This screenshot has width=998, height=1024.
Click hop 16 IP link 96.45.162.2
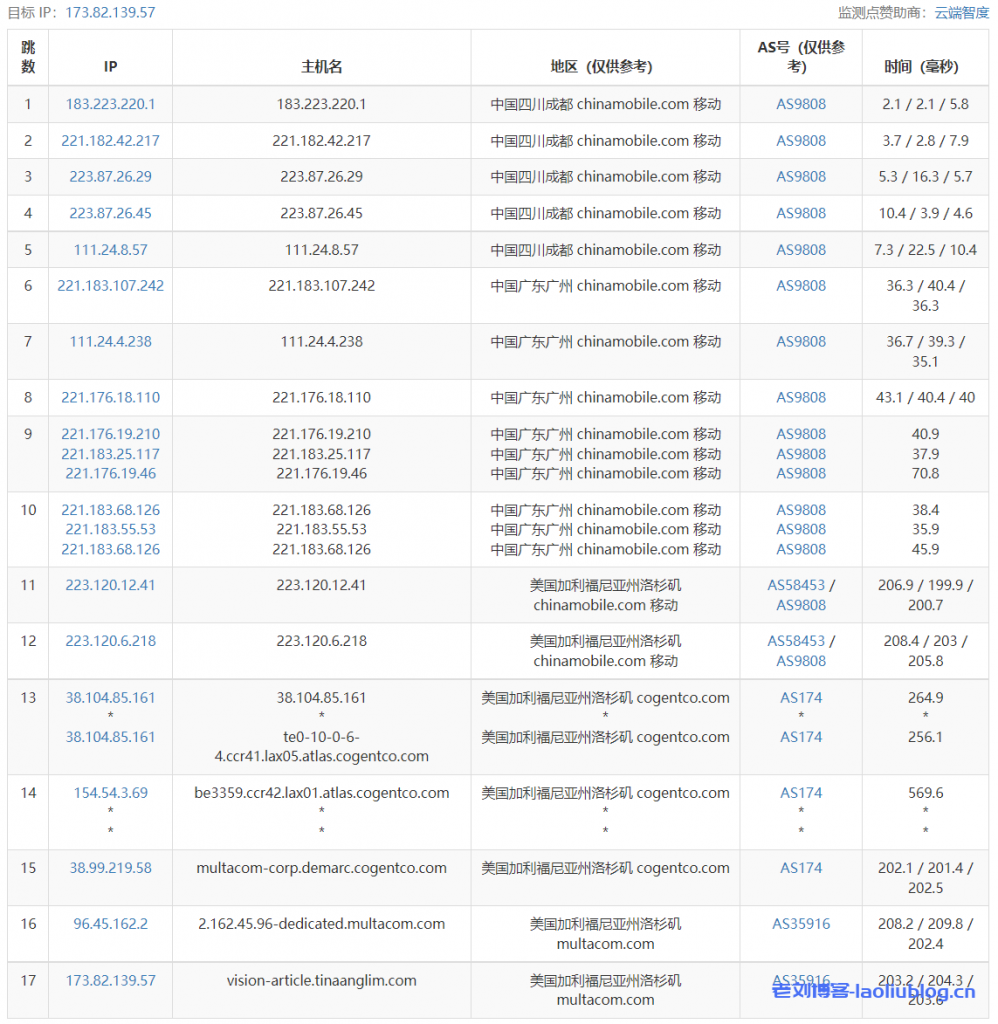[110, 923]
